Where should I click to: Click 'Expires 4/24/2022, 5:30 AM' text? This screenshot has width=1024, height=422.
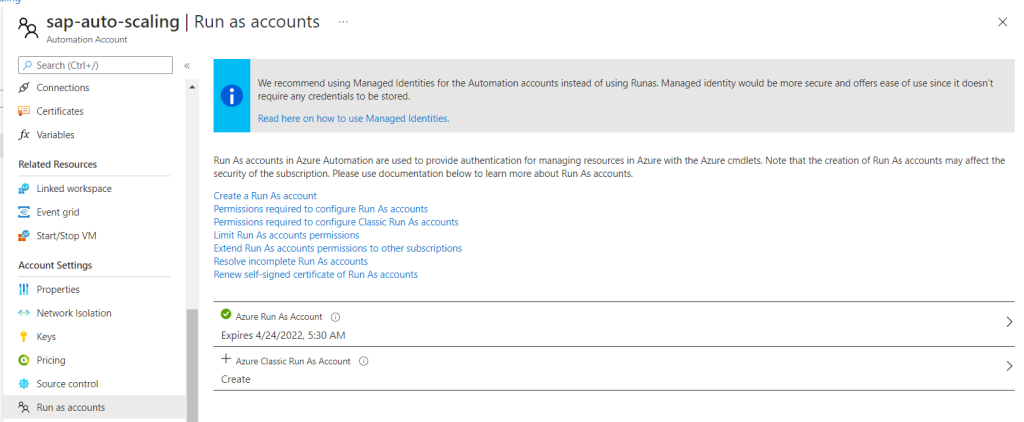pos(283,336)
